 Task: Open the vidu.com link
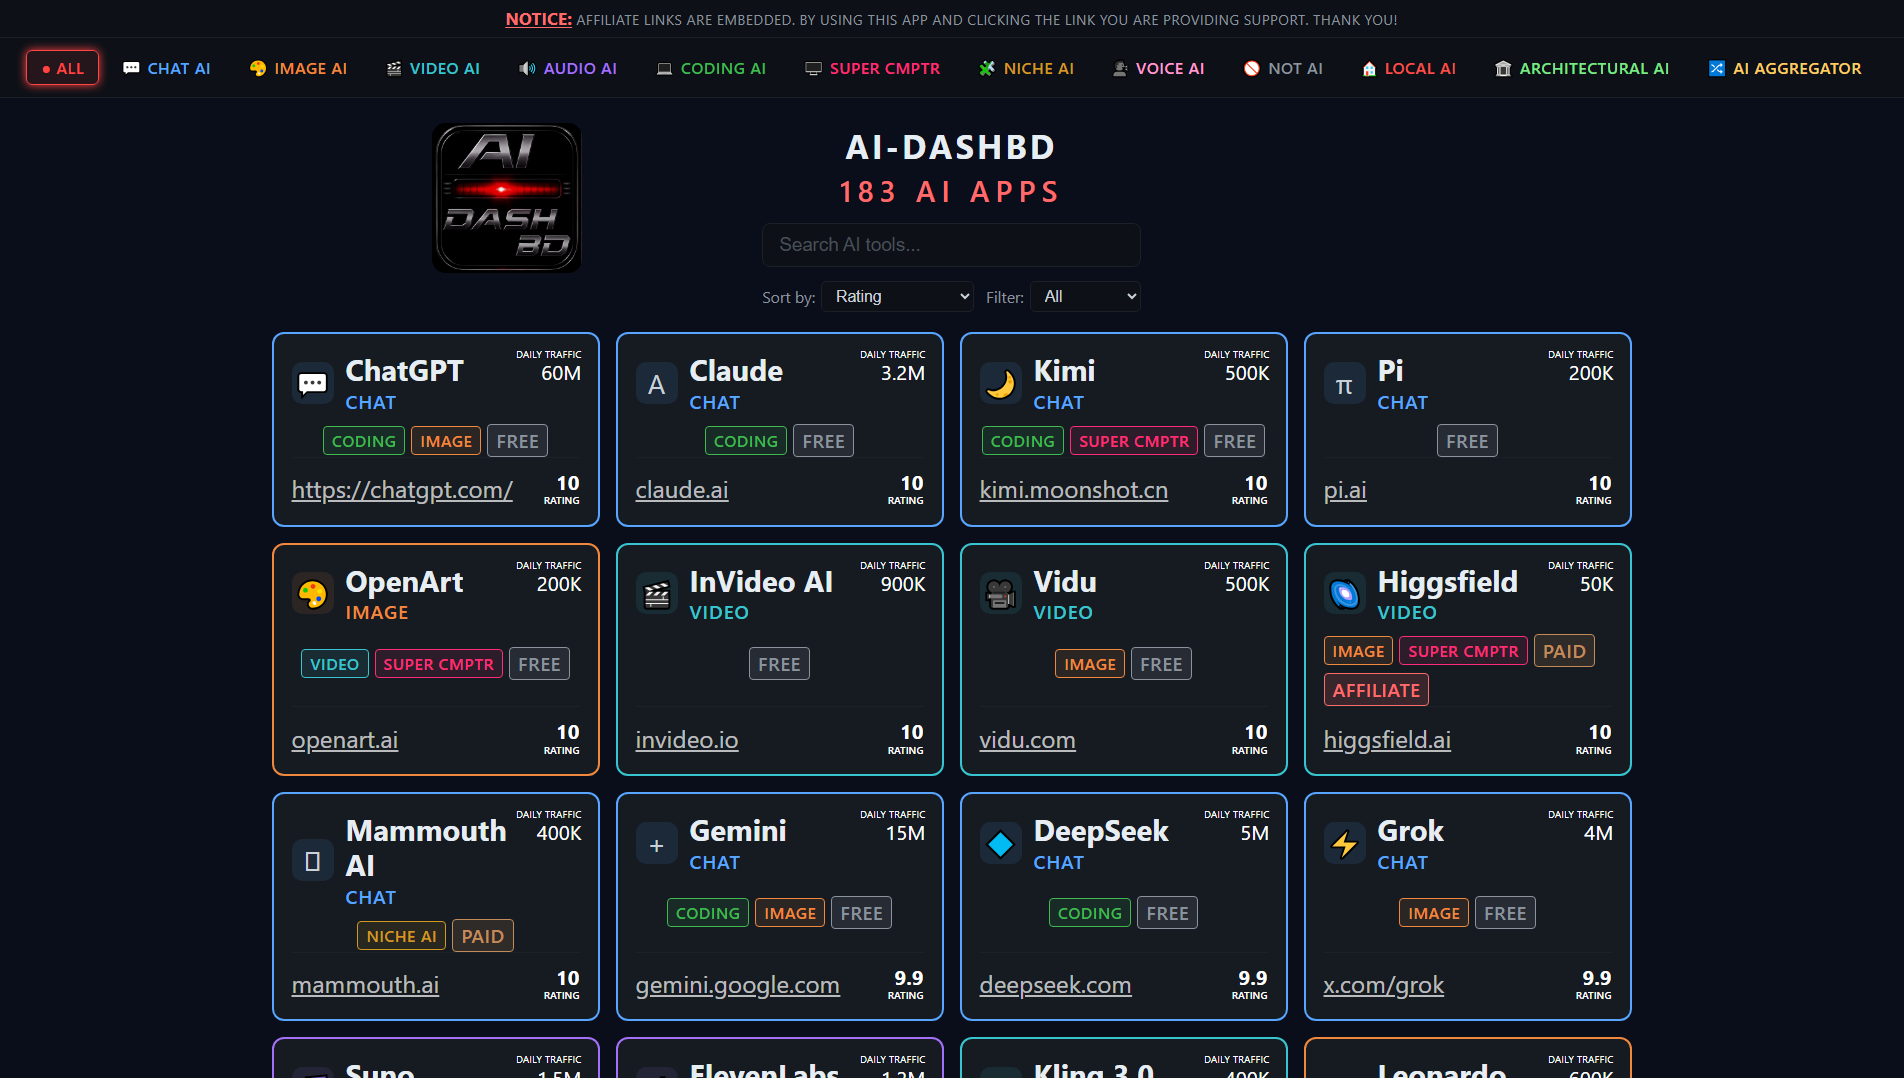pos(1028,740)
